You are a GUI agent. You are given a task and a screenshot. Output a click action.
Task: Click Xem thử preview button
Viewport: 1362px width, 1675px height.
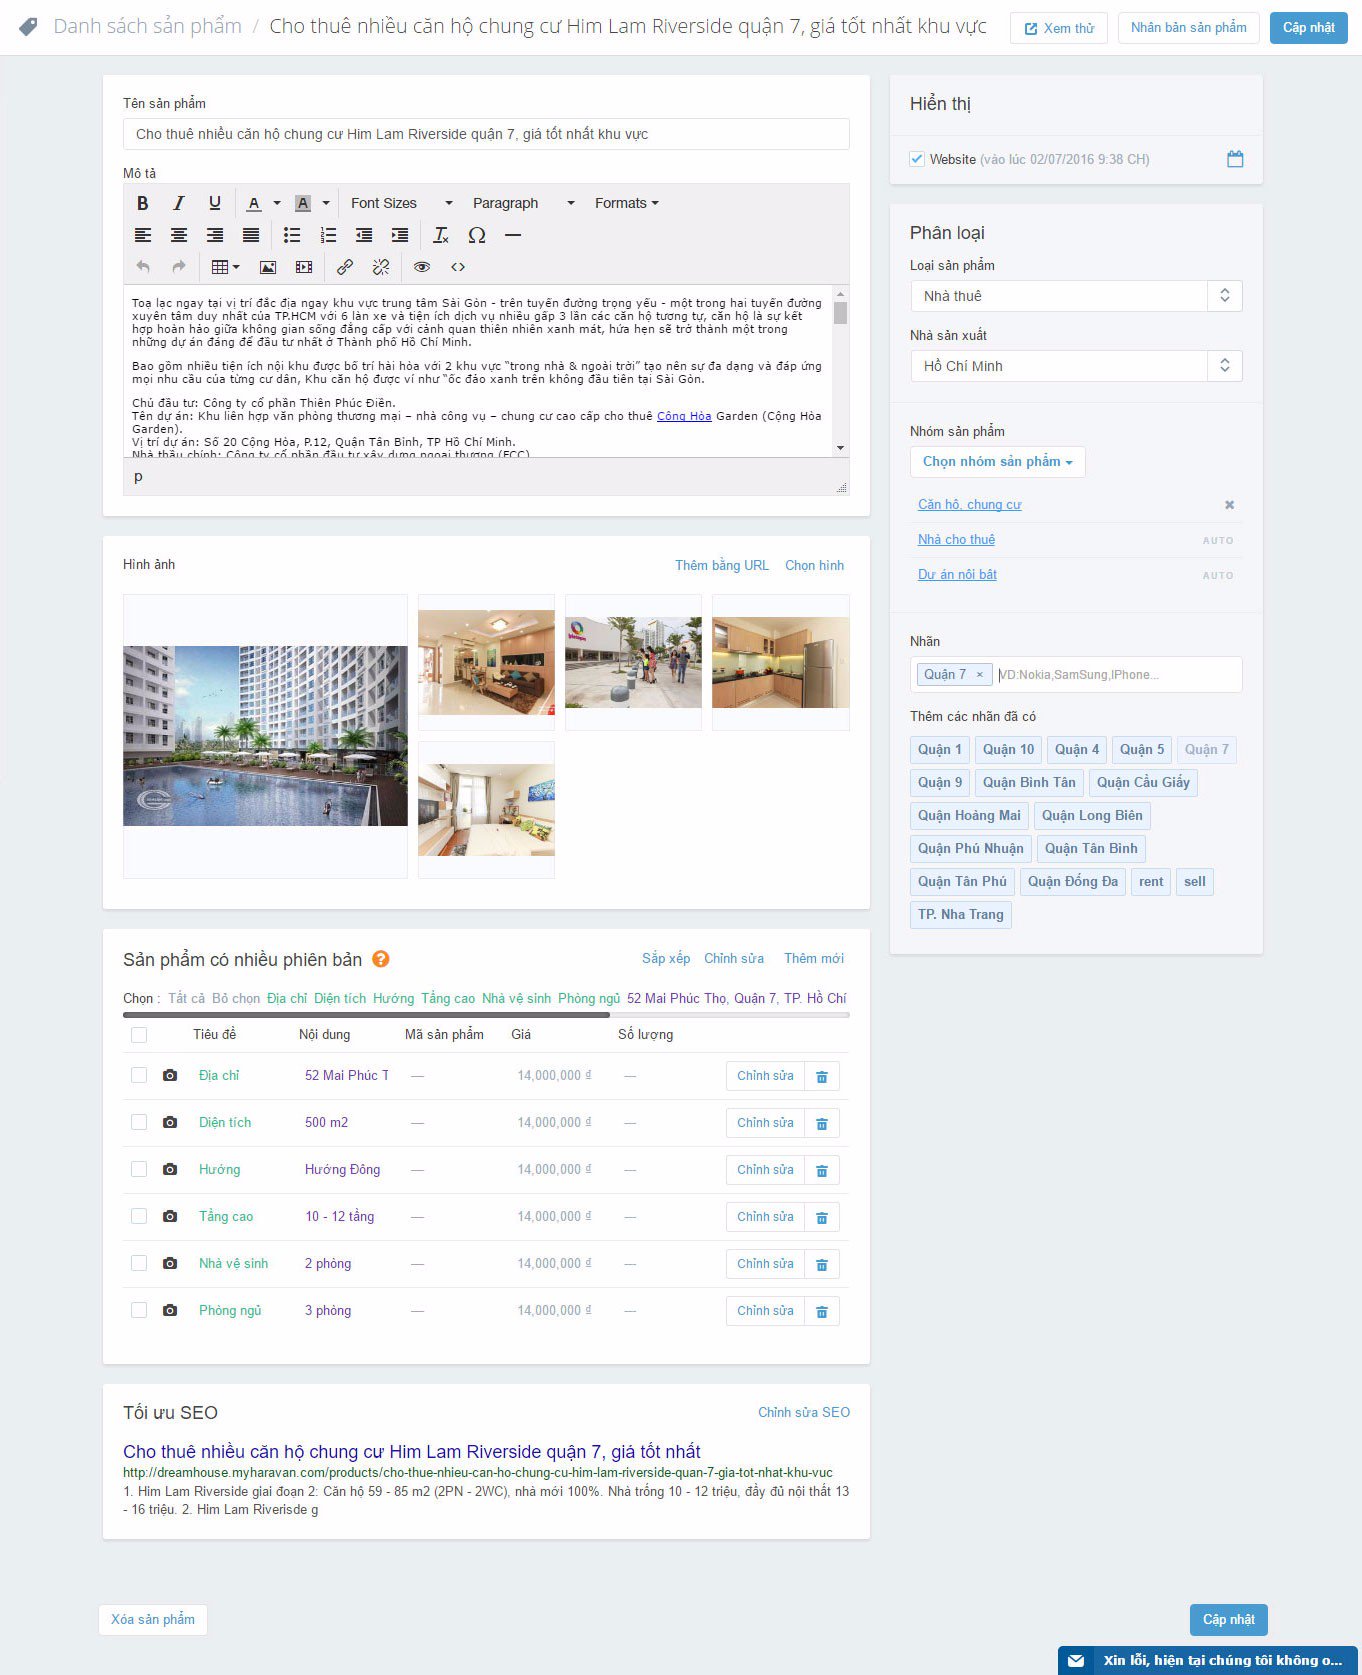[x=1059, y=28]
